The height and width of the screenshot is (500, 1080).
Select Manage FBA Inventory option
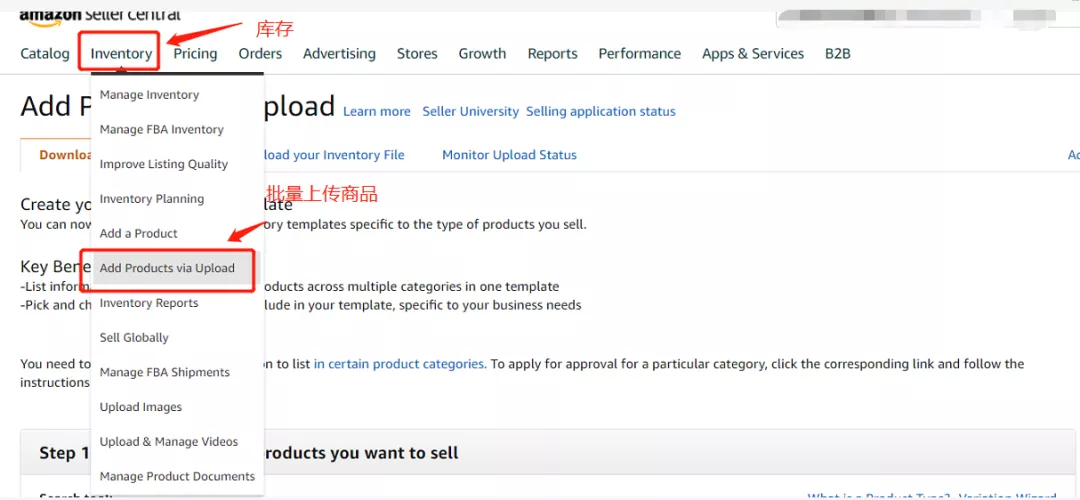click(161, 130)
